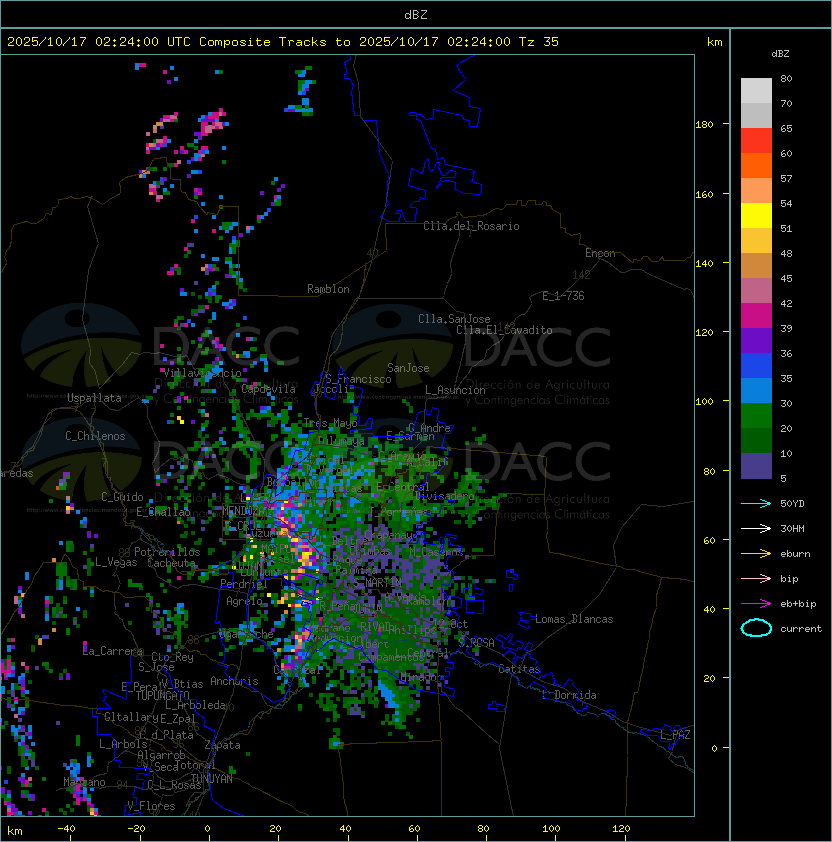The height and width of the screenshot is (842, 832).
Task: Select the grey swatch between 70 and 65
Action: pos(756,115)
